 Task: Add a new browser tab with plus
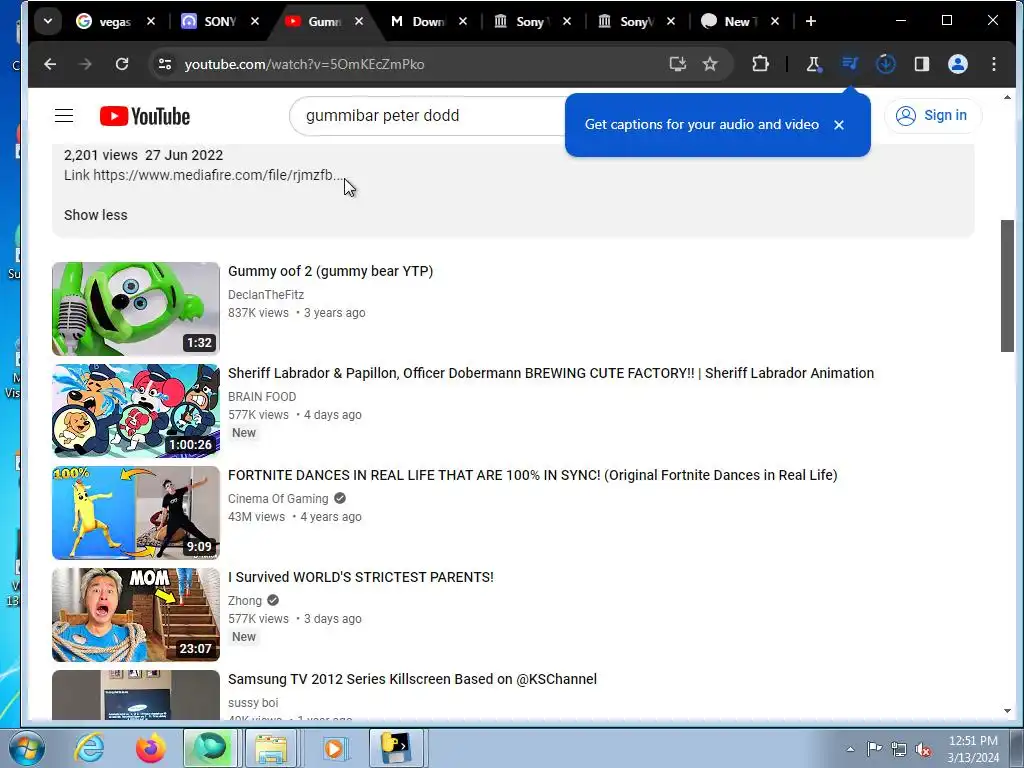pos(810,22)
